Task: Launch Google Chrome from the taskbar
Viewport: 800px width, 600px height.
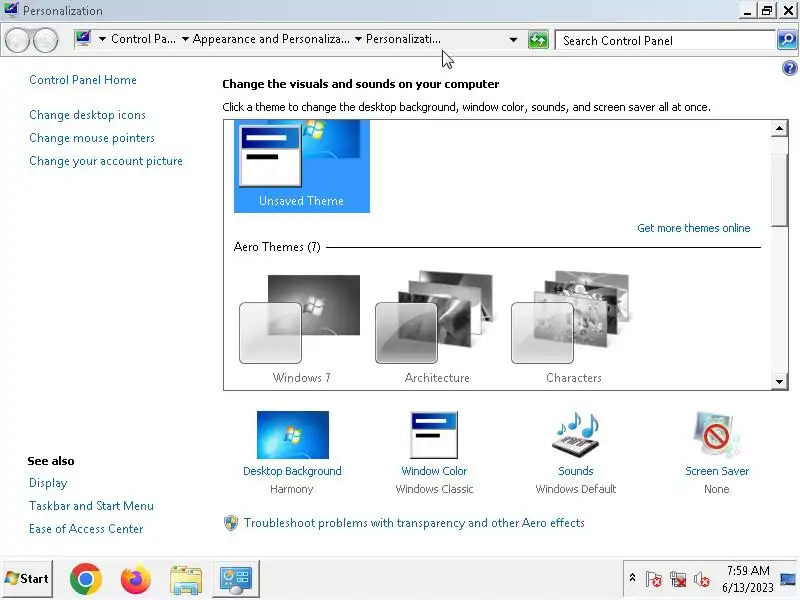Action: click(x=86, y=579)
